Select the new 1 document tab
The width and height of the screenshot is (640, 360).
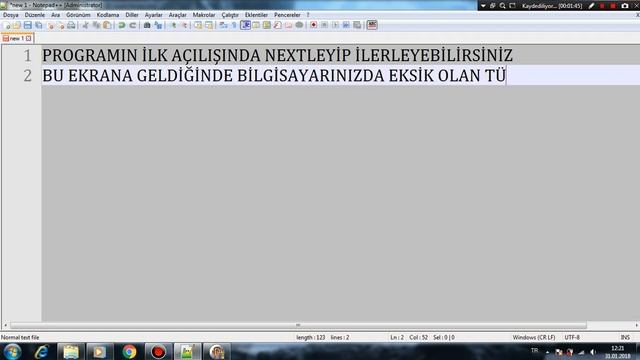pyautogui.click(x=16, y=38)
